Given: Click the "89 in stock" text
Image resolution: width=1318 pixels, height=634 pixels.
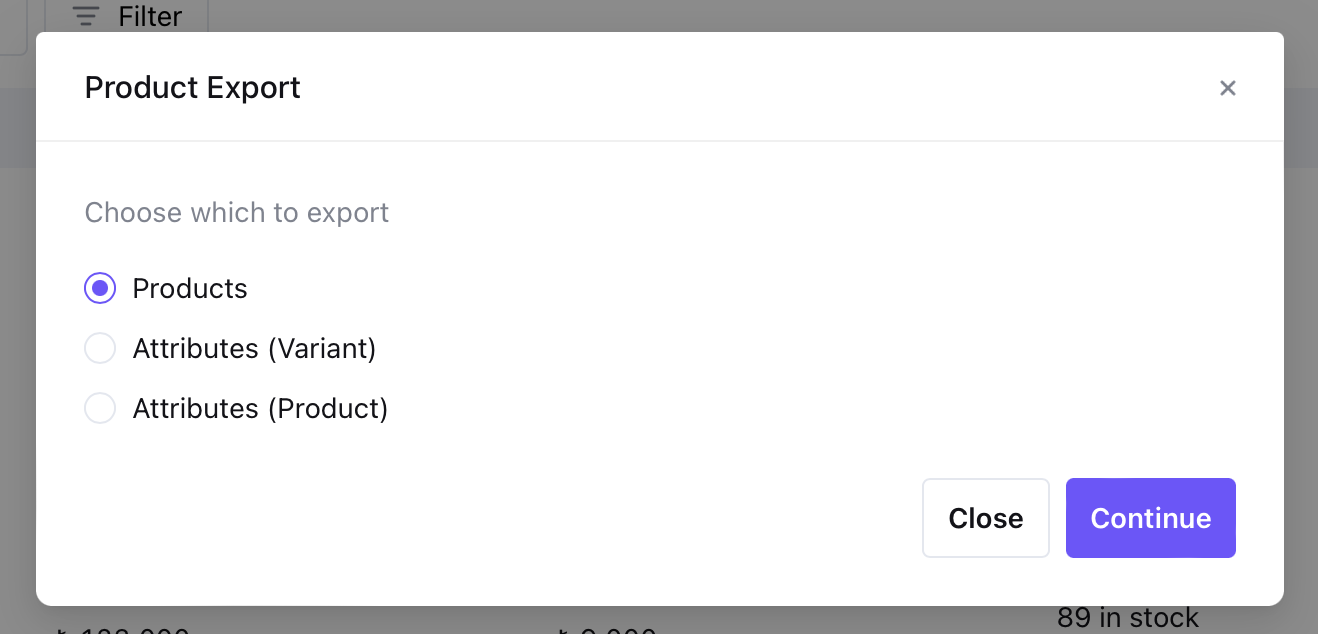Looking at the screenshot, I should coord(1127,619).
